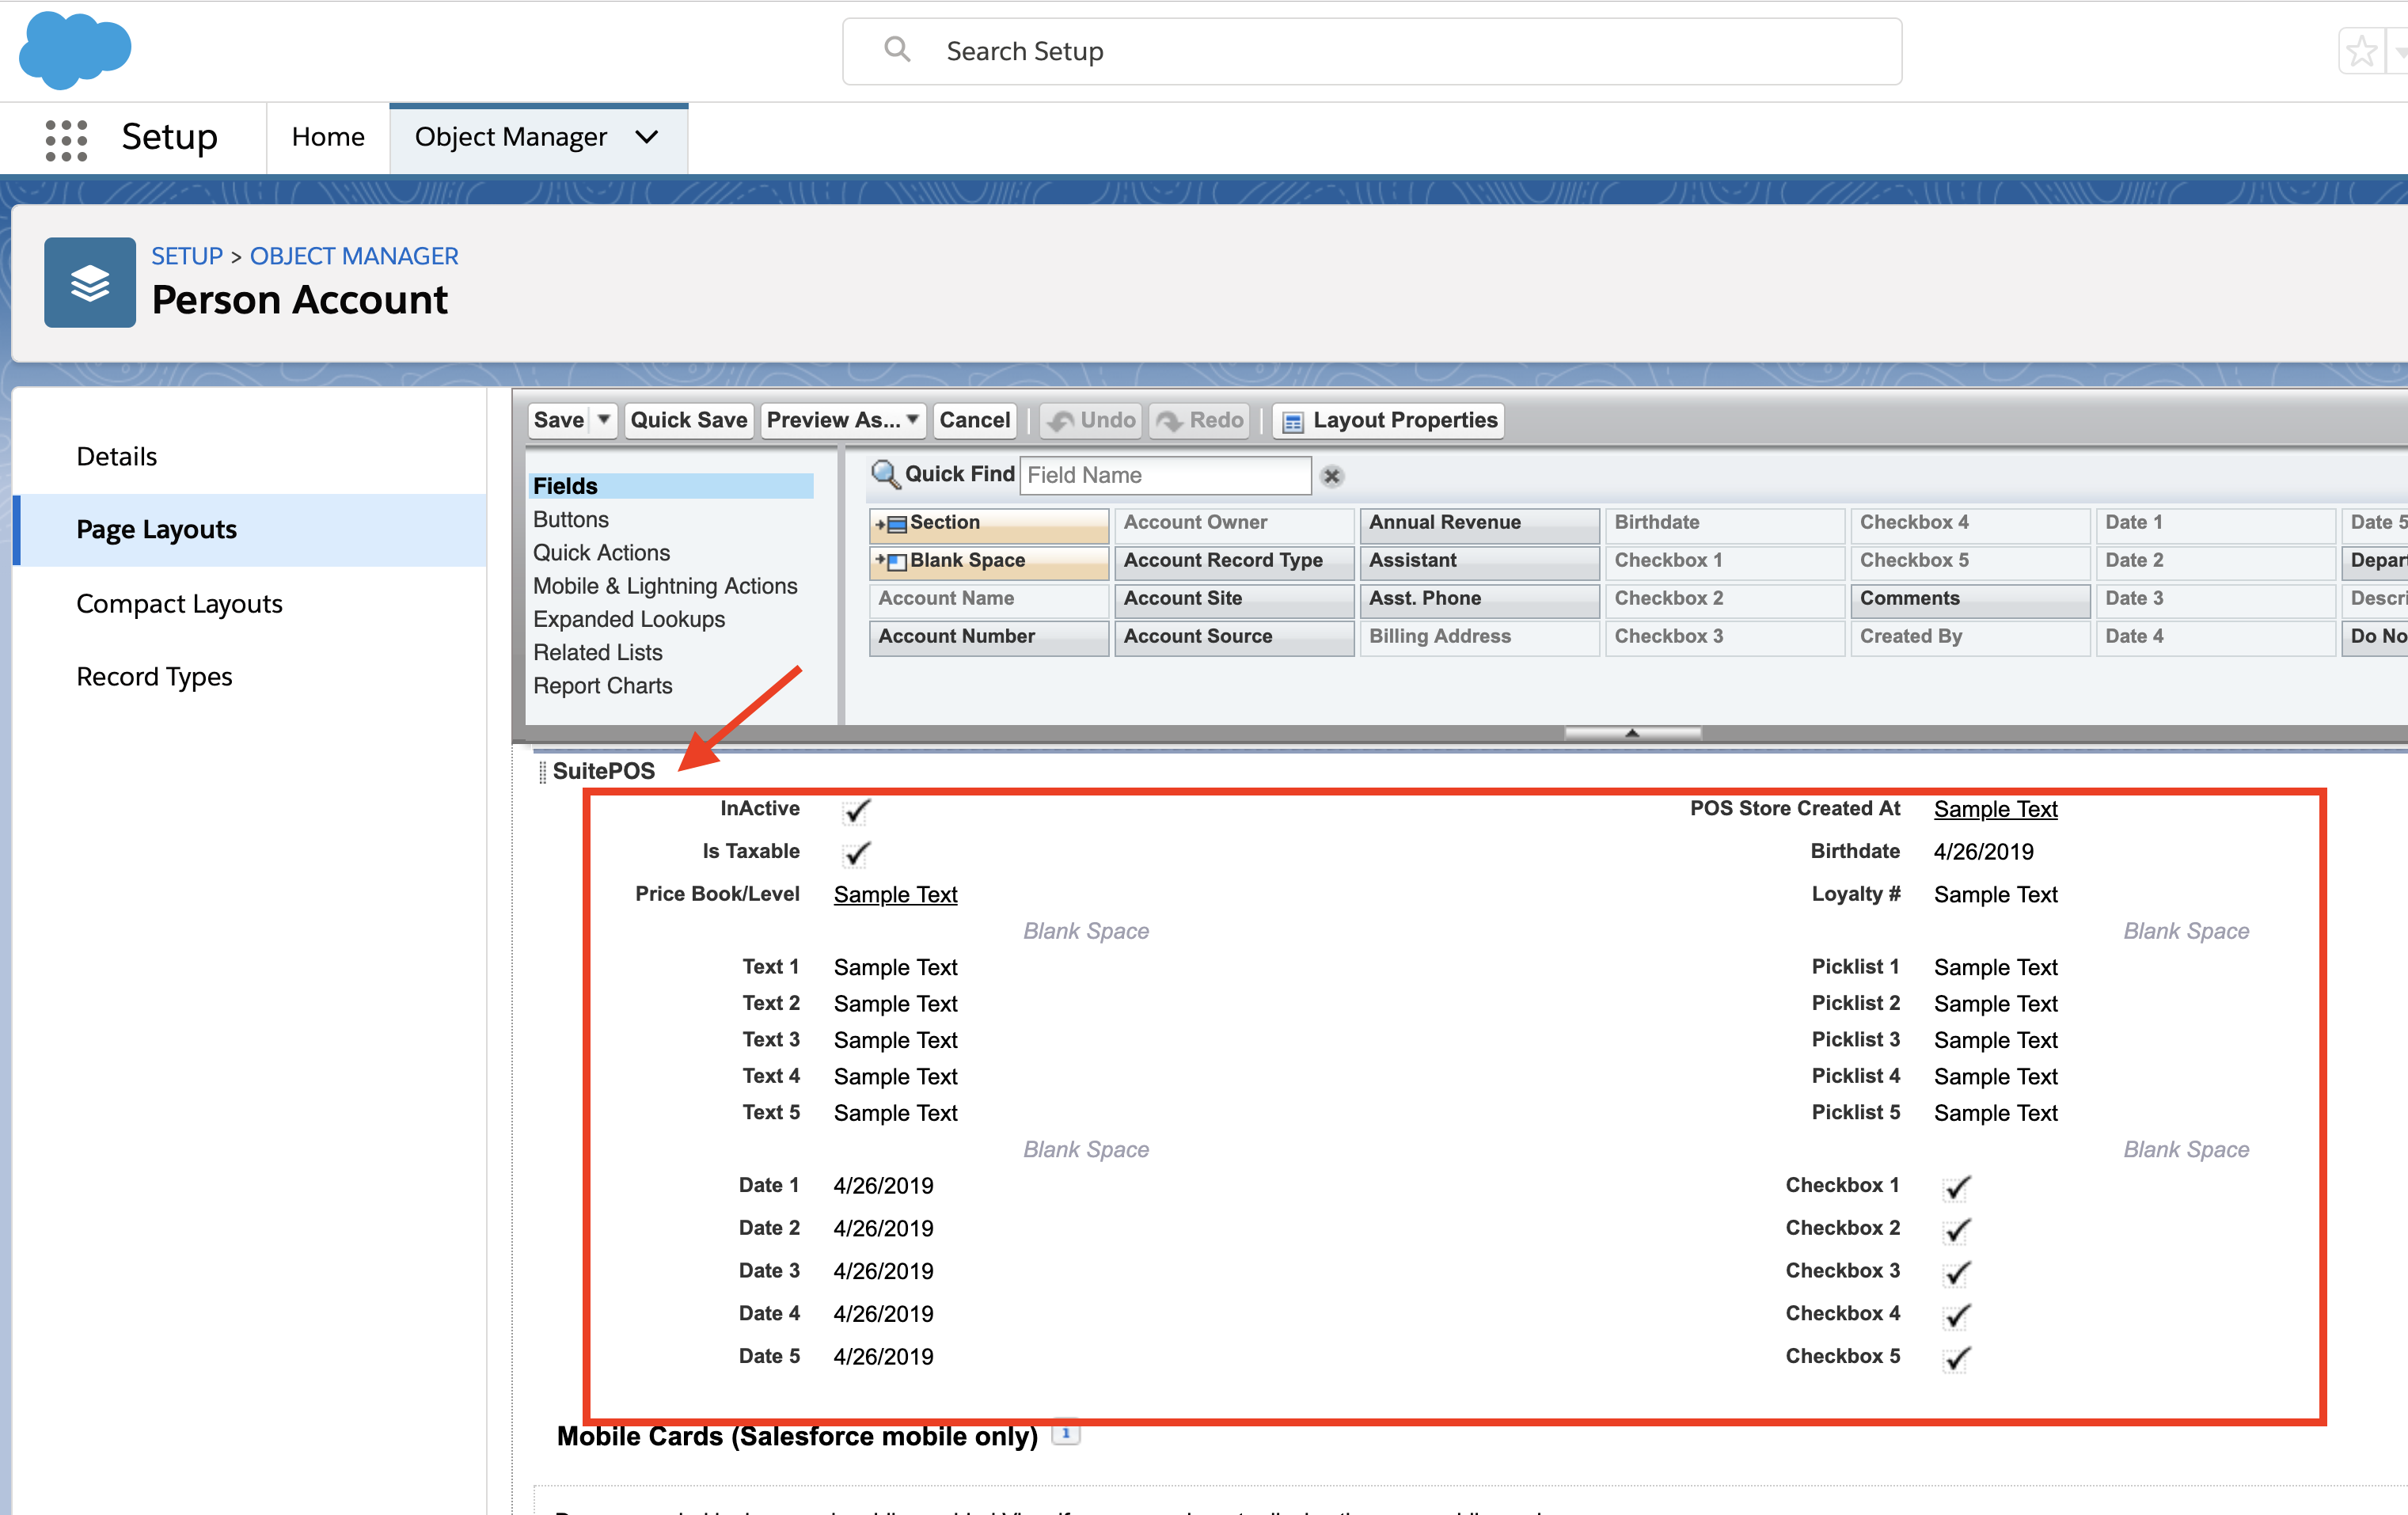This screenshot has width=2408, height=1515.
Task: Click the Salesforce cloud logo
Action: (74, 50)
